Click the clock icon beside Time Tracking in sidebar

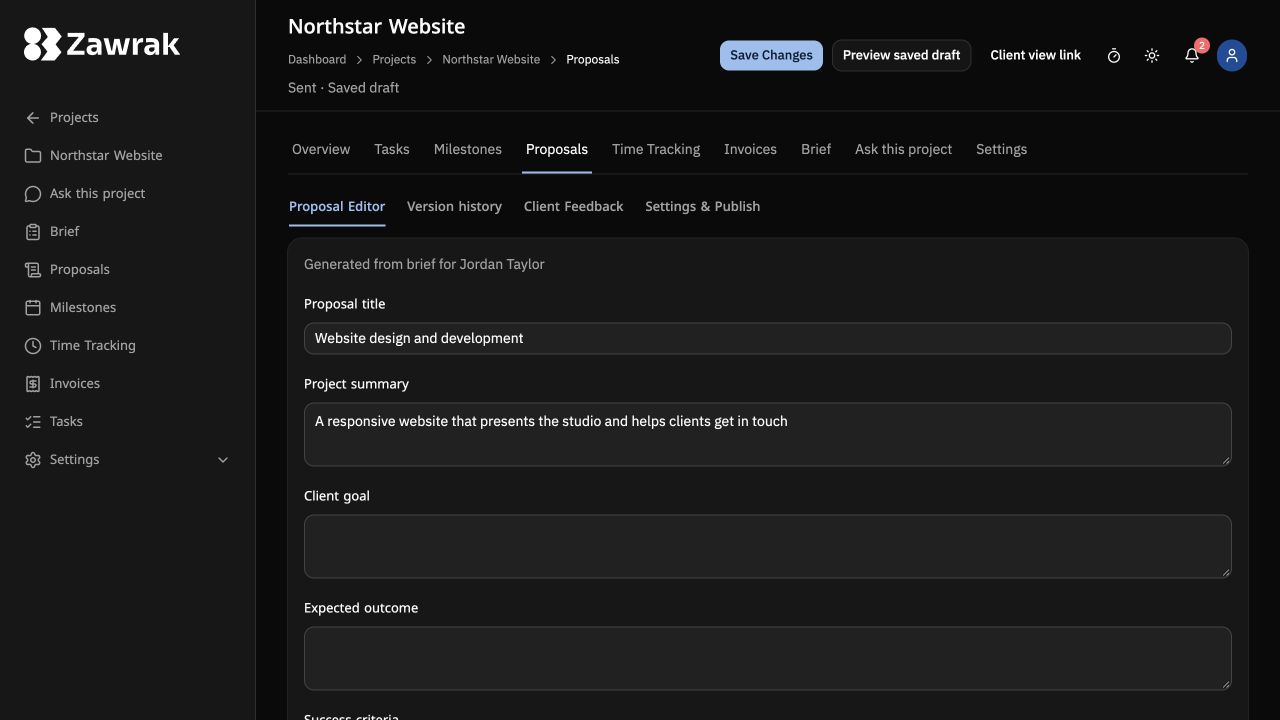tap(33, 345)
